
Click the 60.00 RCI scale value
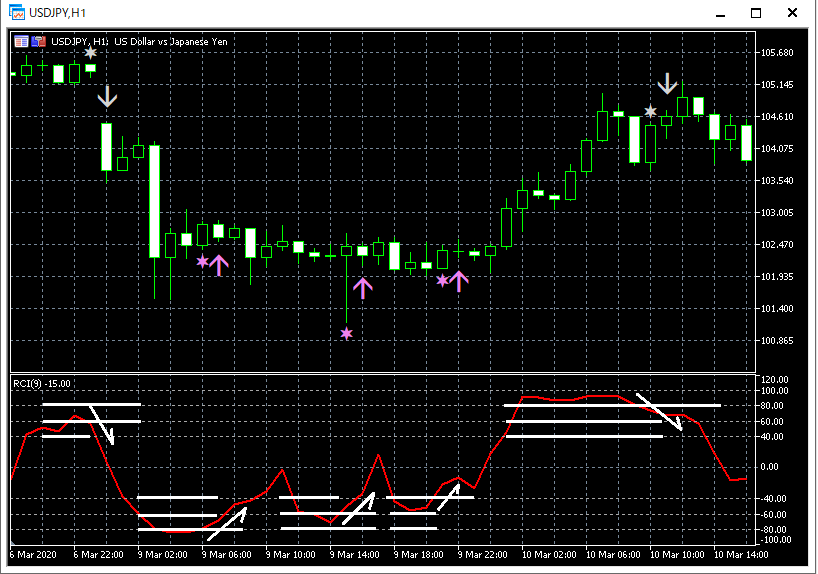[x=772, y=422]
